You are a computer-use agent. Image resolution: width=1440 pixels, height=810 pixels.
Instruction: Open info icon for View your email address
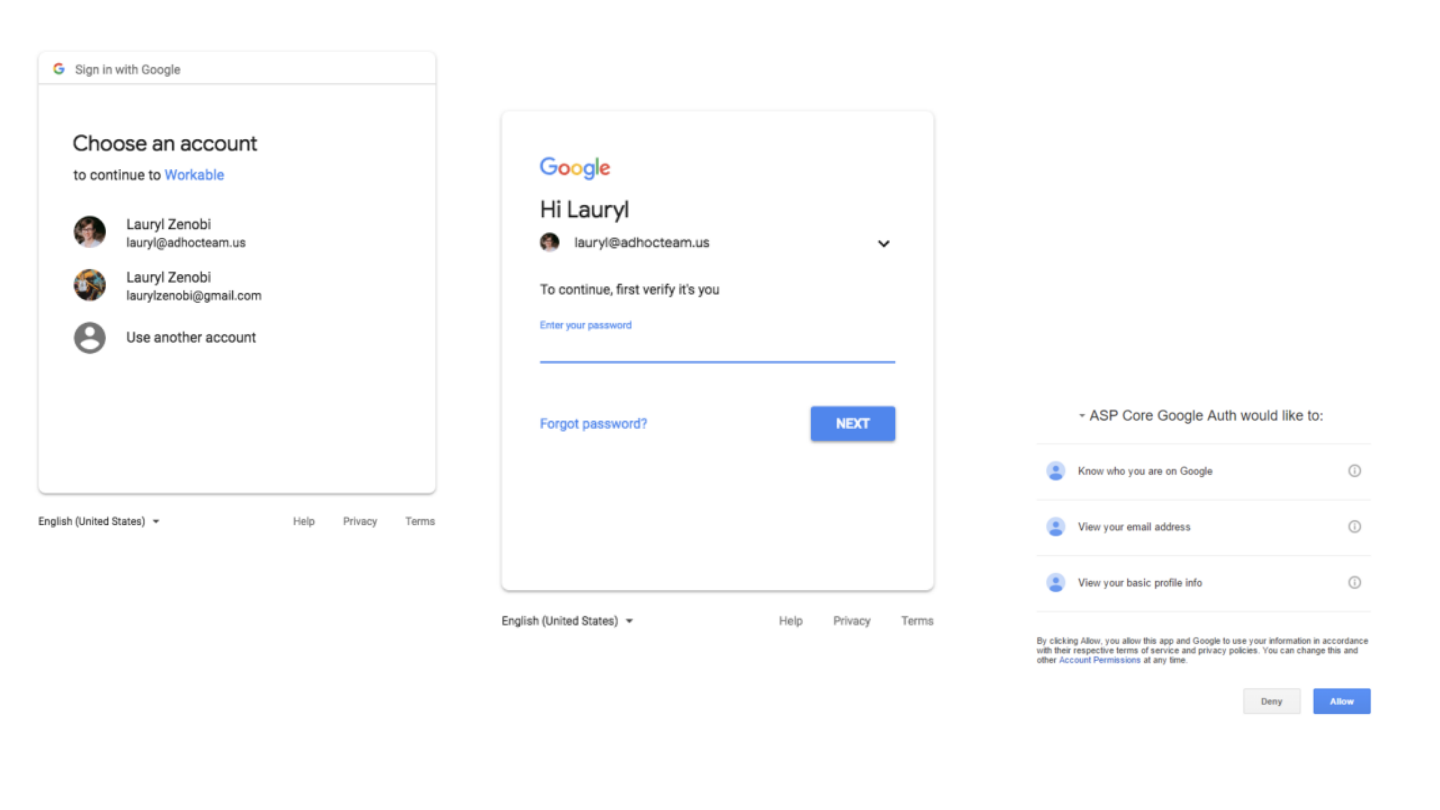tap(1355, 527)
